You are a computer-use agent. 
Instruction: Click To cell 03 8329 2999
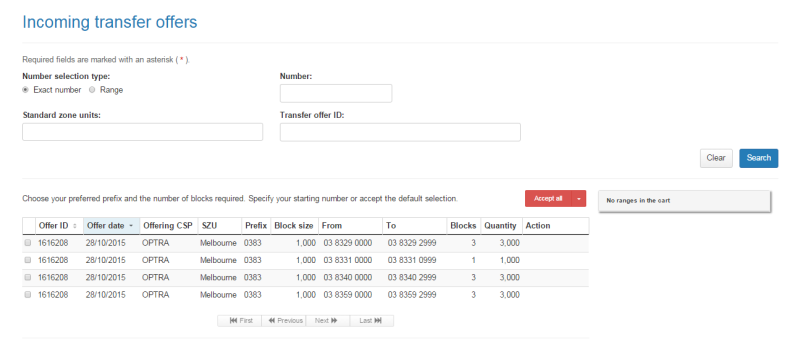412,243
